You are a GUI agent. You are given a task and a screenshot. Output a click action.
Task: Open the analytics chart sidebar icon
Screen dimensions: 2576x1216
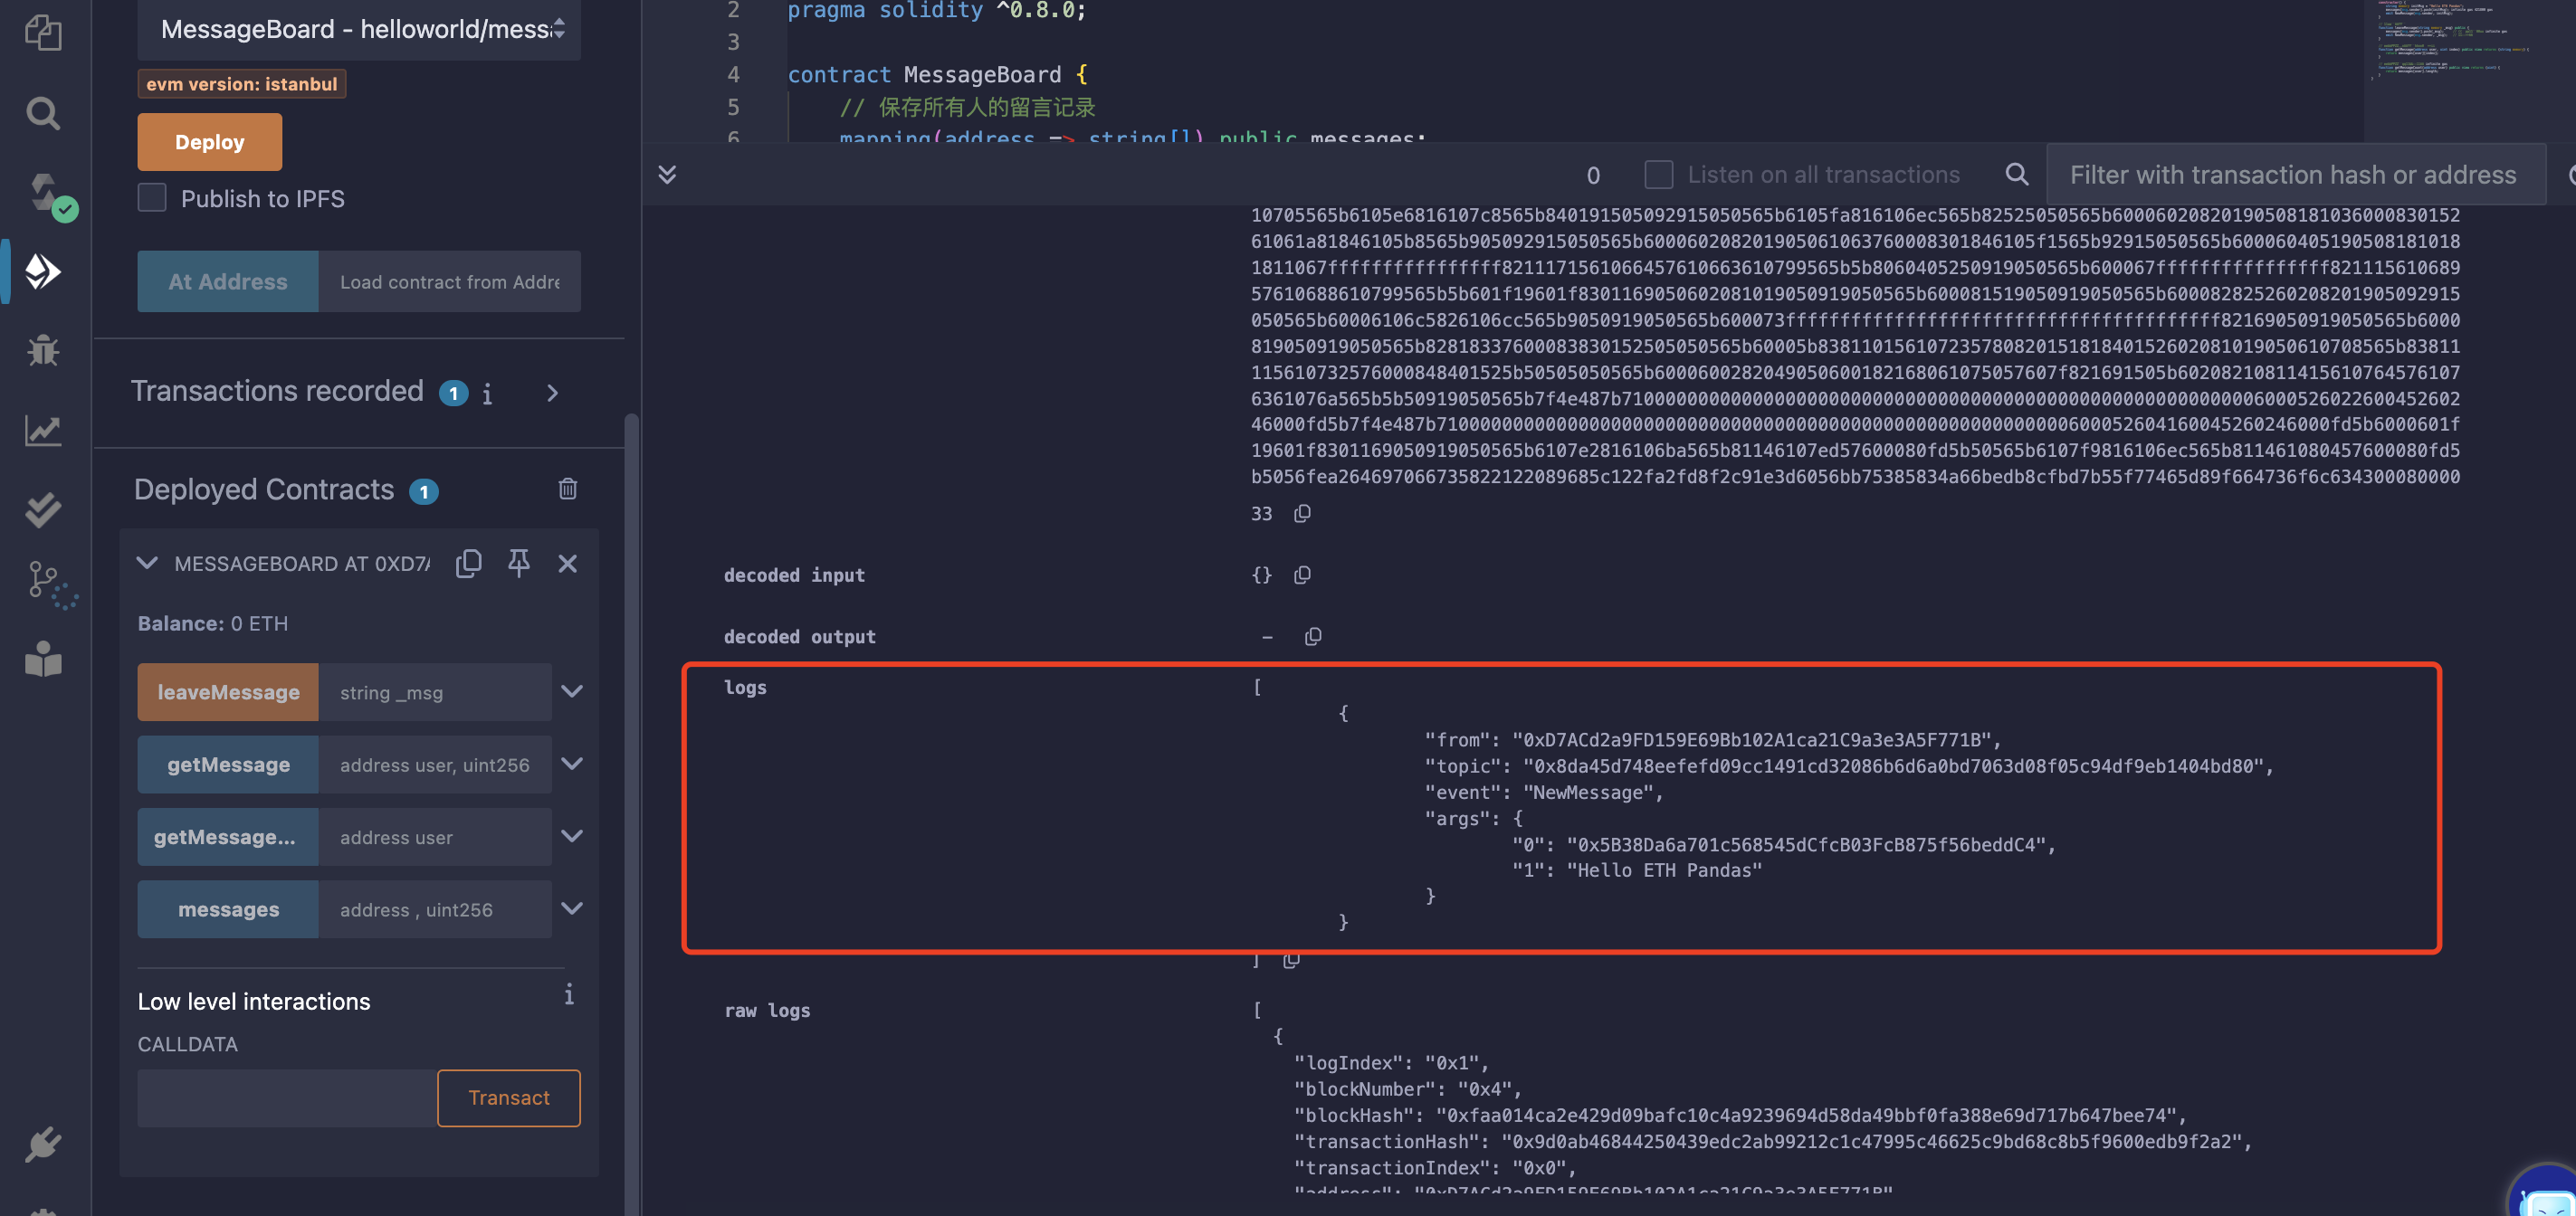[43, 430]
